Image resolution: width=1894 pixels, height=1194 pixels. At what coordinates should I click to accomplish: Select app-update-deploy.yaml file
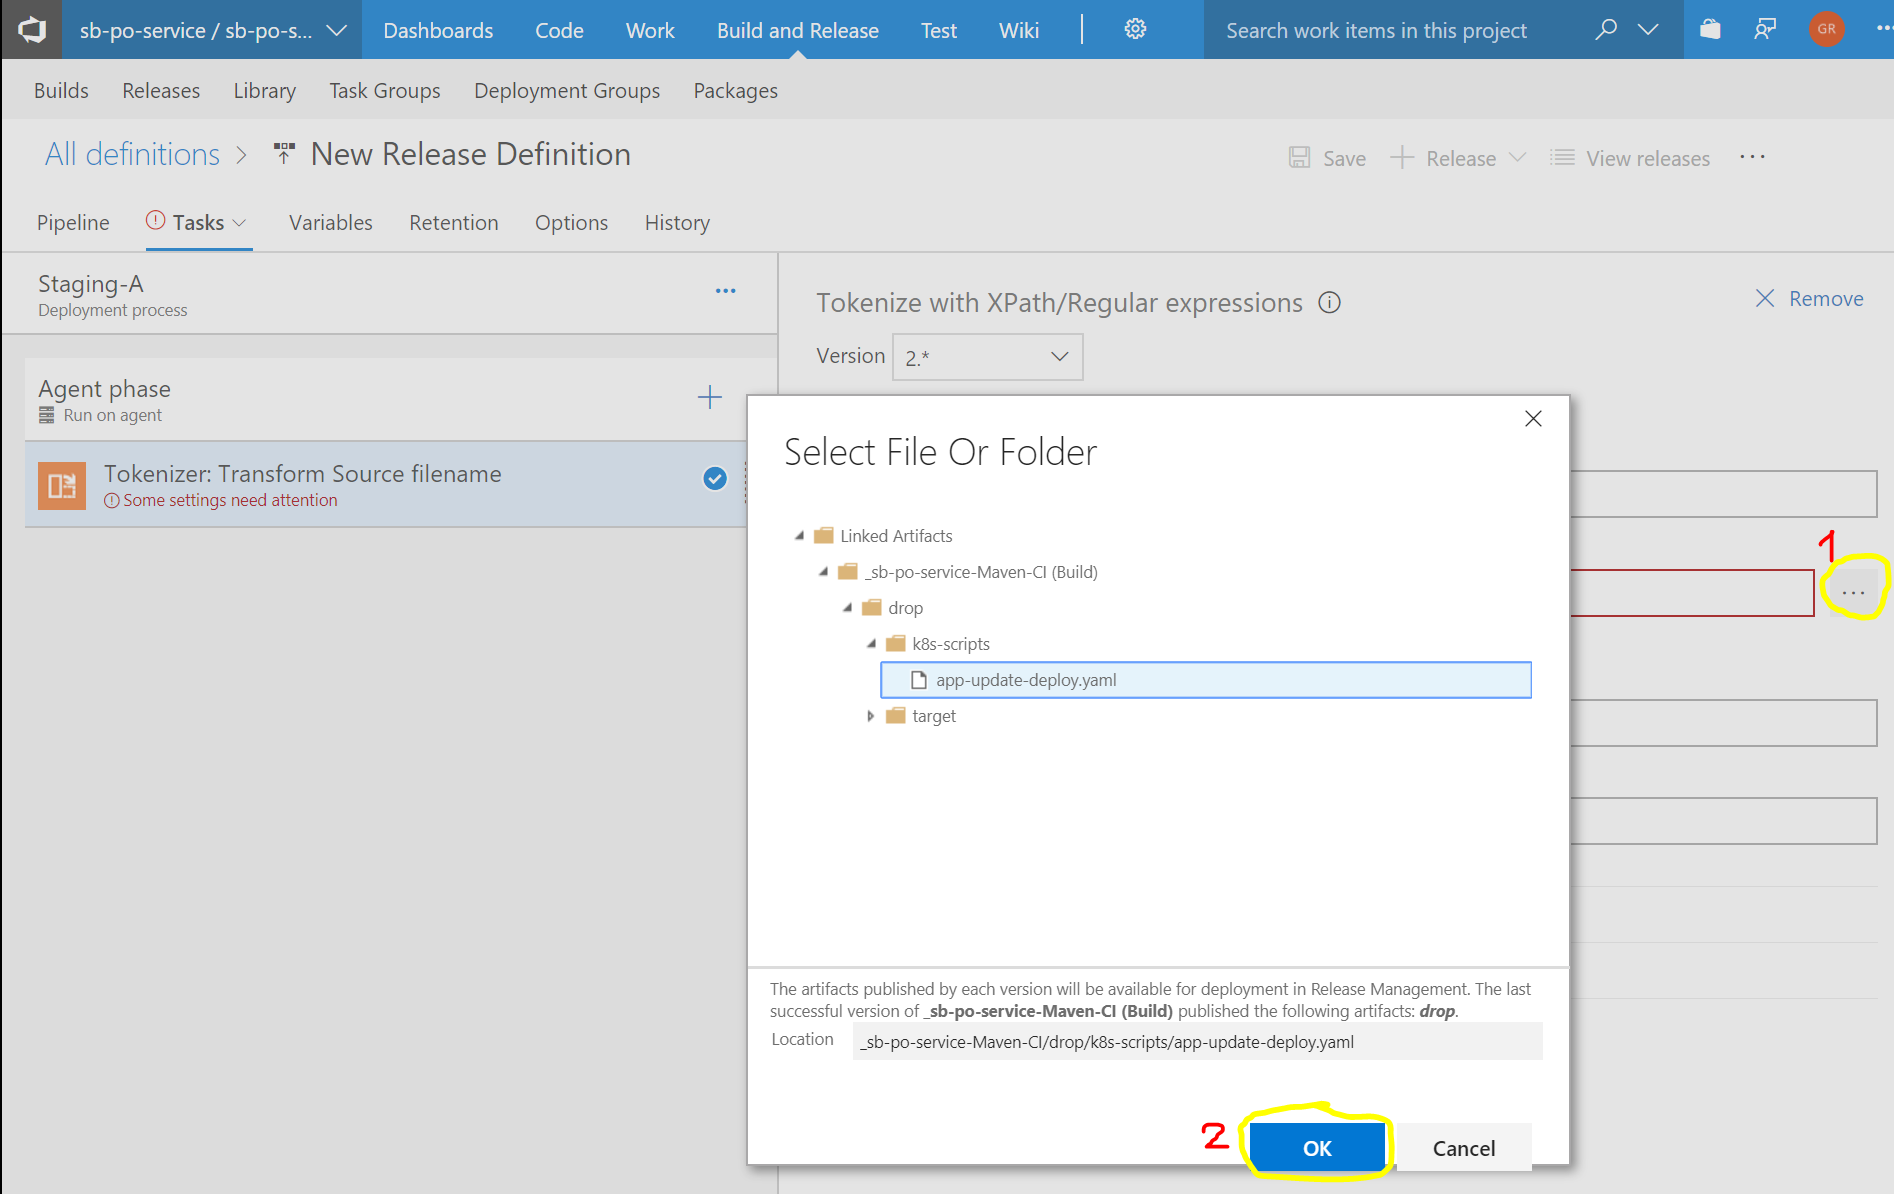tap(1205, 680)
